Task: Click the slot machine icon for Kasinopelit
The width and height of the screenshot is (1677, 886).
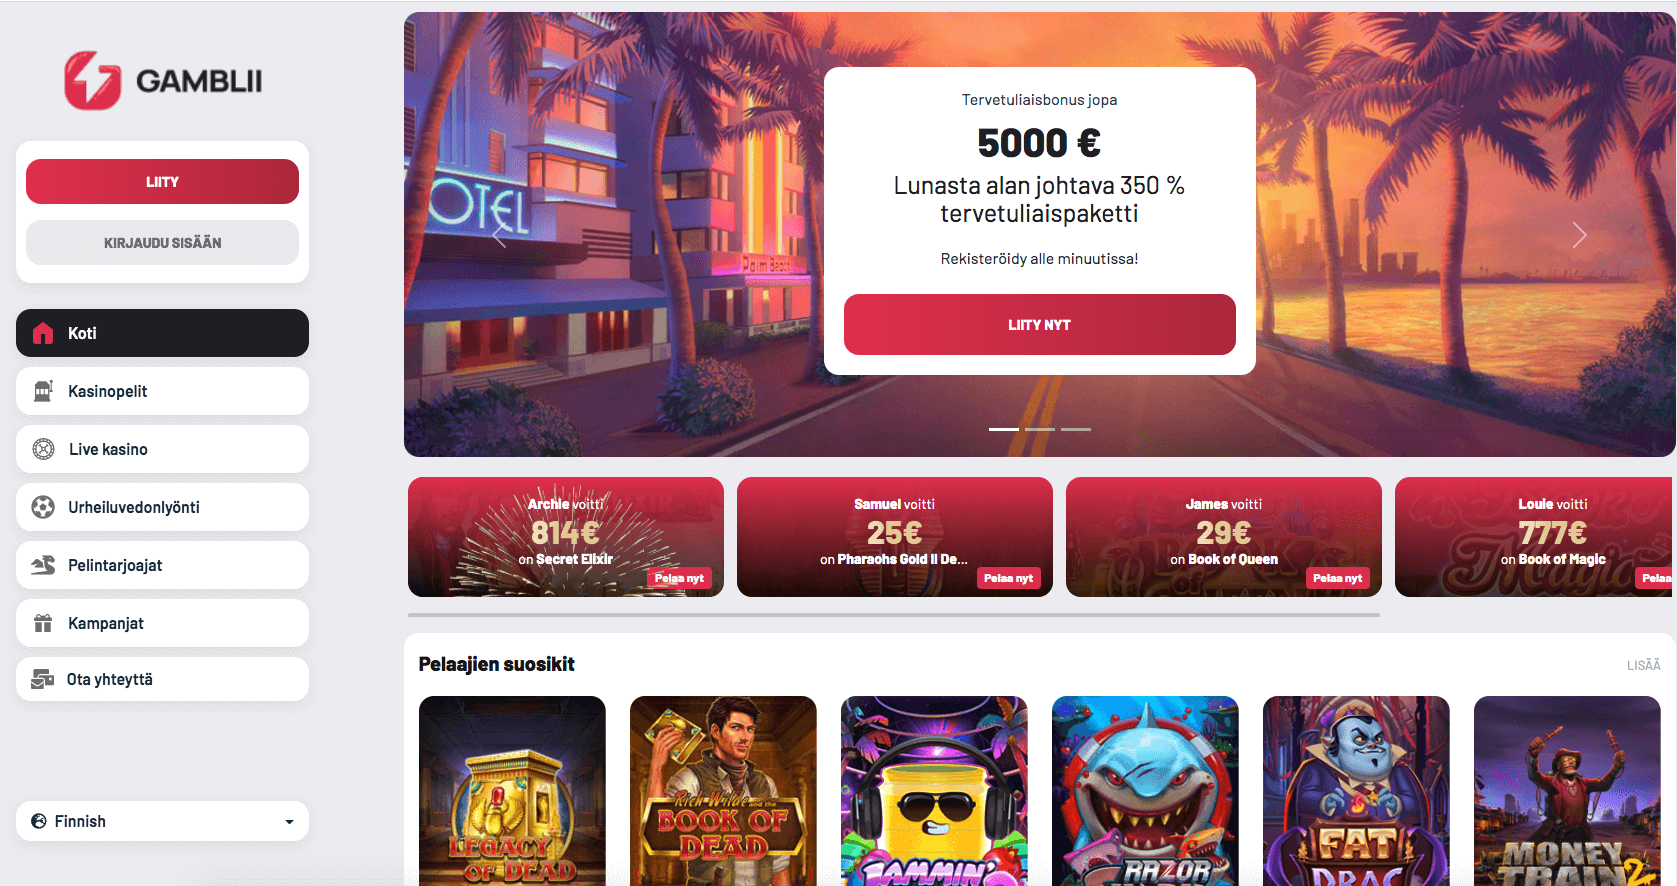Action: (x=43, y=391)
